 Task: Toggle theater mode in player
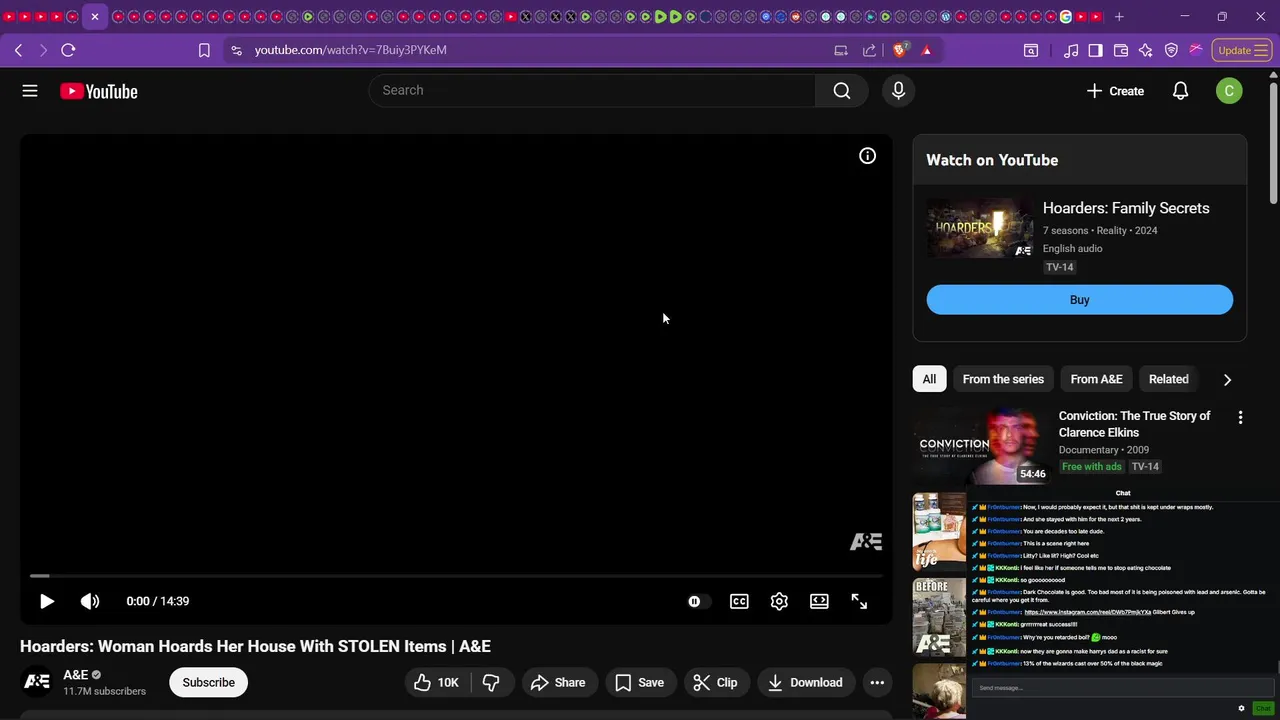point(819,601)
